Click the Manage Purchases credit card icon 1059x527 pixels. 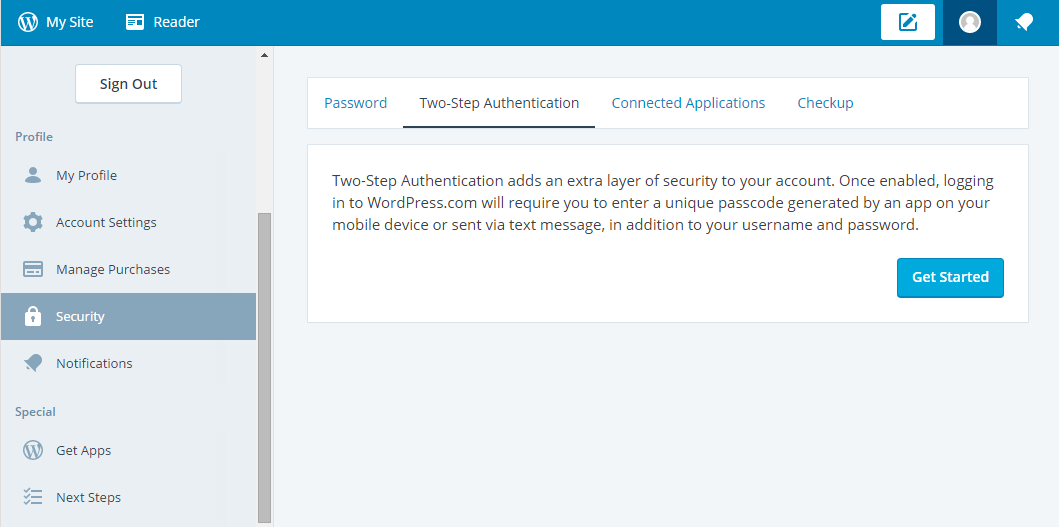point(32,269)
